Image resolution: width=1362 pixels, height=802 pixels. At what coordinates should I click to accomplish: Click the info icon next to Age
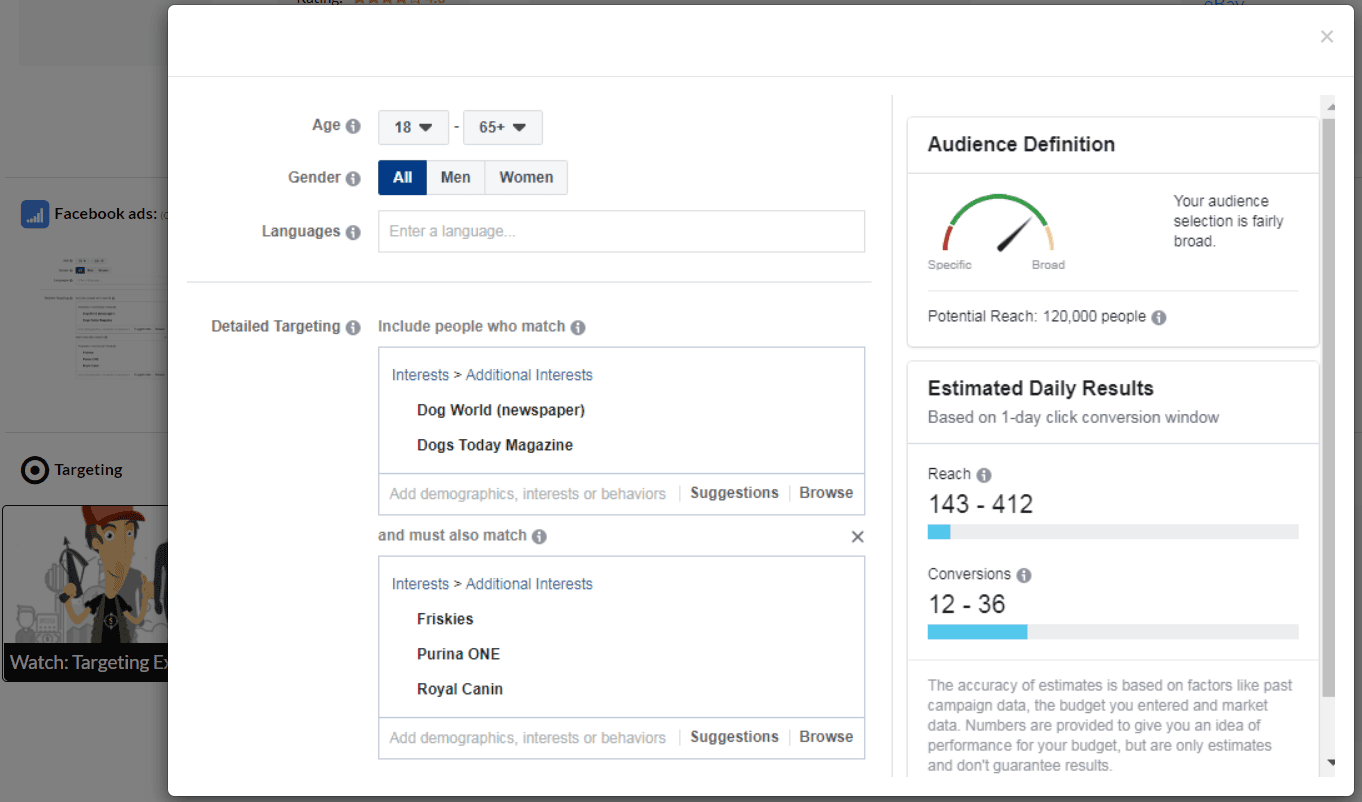click(x=353, y=126)
